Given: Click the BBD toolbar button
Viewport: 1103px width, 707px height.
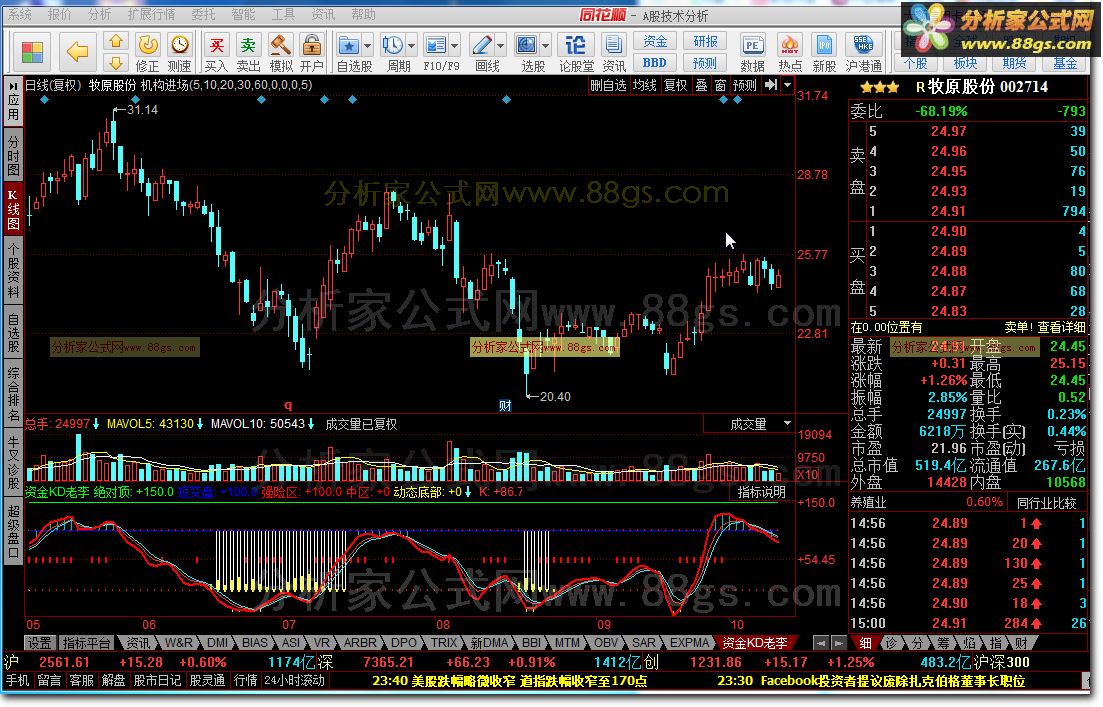Looking at the screenshot, I should coord(655,63).
